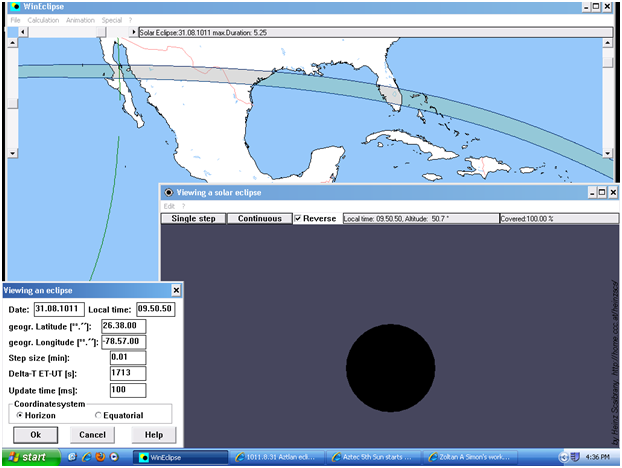The image size is (622, 468).
Task: Open the Special menu
Action: [112, 20]
